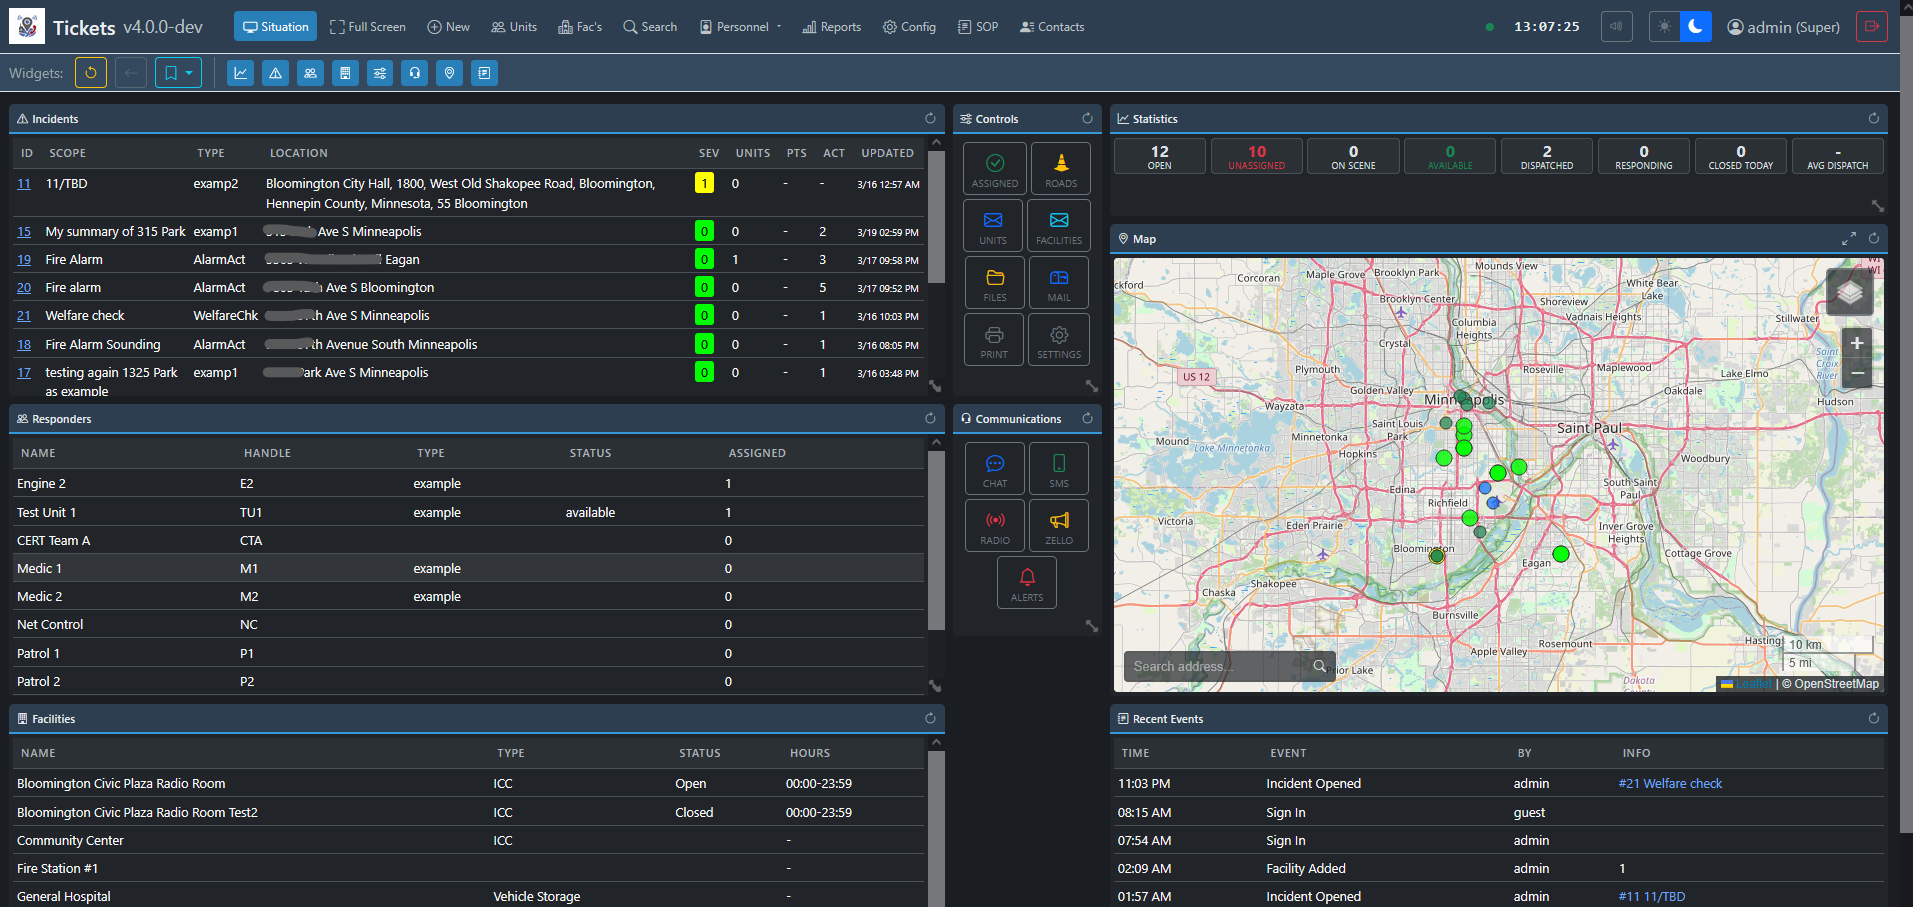Viewport: 1913px width, 907px height.
Task: Open the Radio communications button
Action: (994, 526)
